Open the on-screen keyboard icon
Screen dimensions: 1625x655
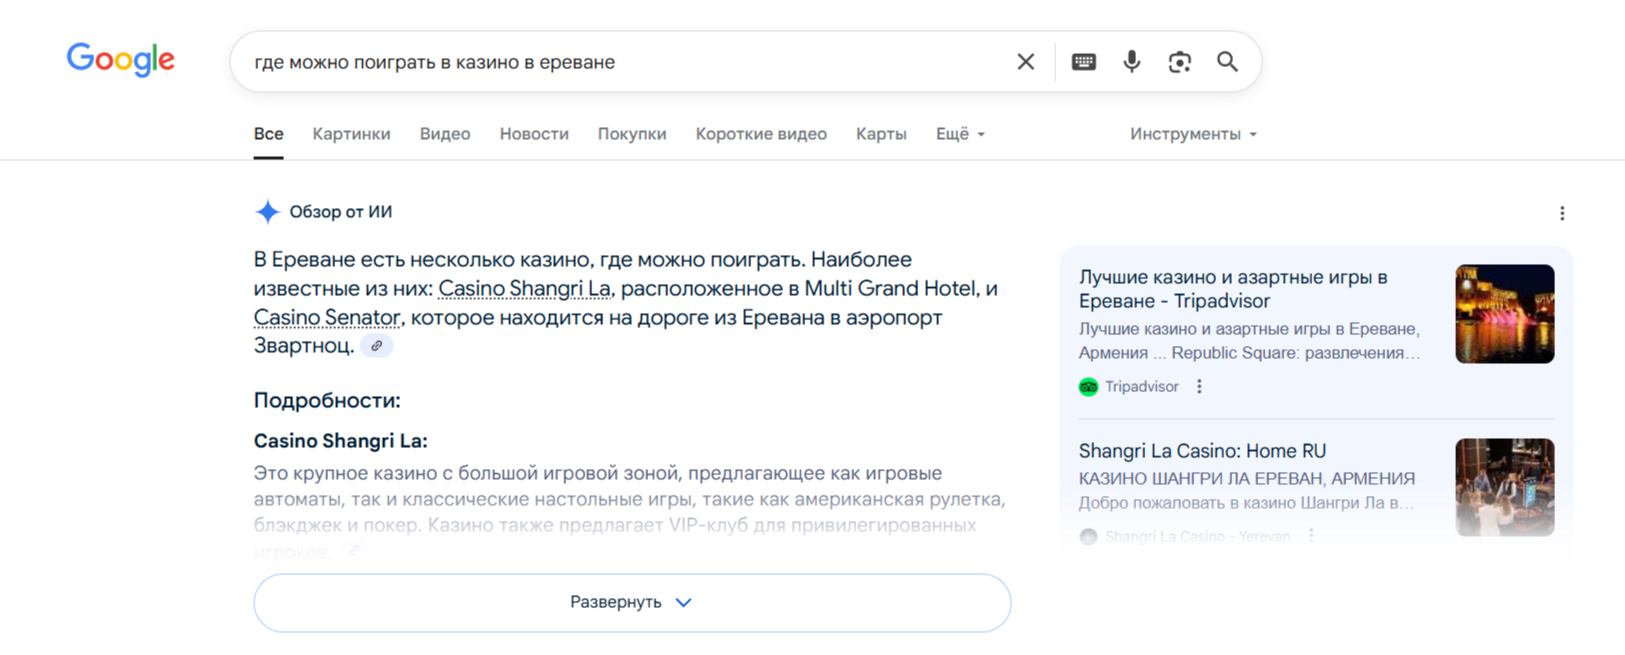(1084, 62)
